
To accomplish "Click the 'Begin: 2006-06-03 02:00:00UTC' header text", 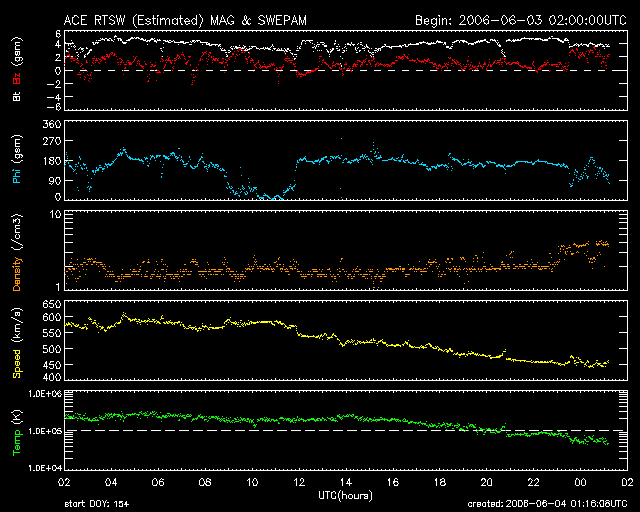I will coord(521,20).
